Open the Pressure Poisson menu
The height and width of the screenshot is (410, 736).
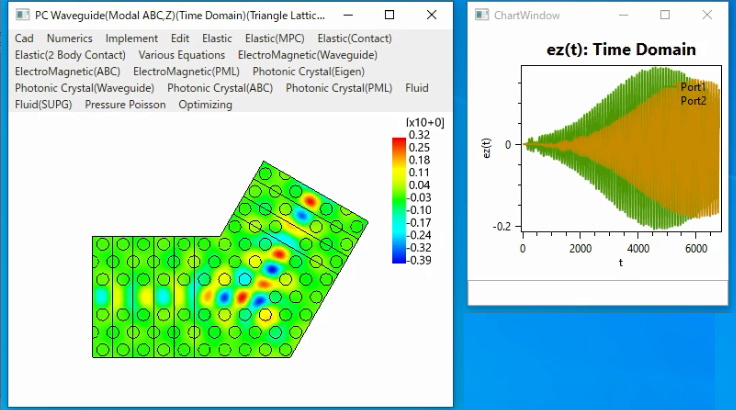coord(125,104)
